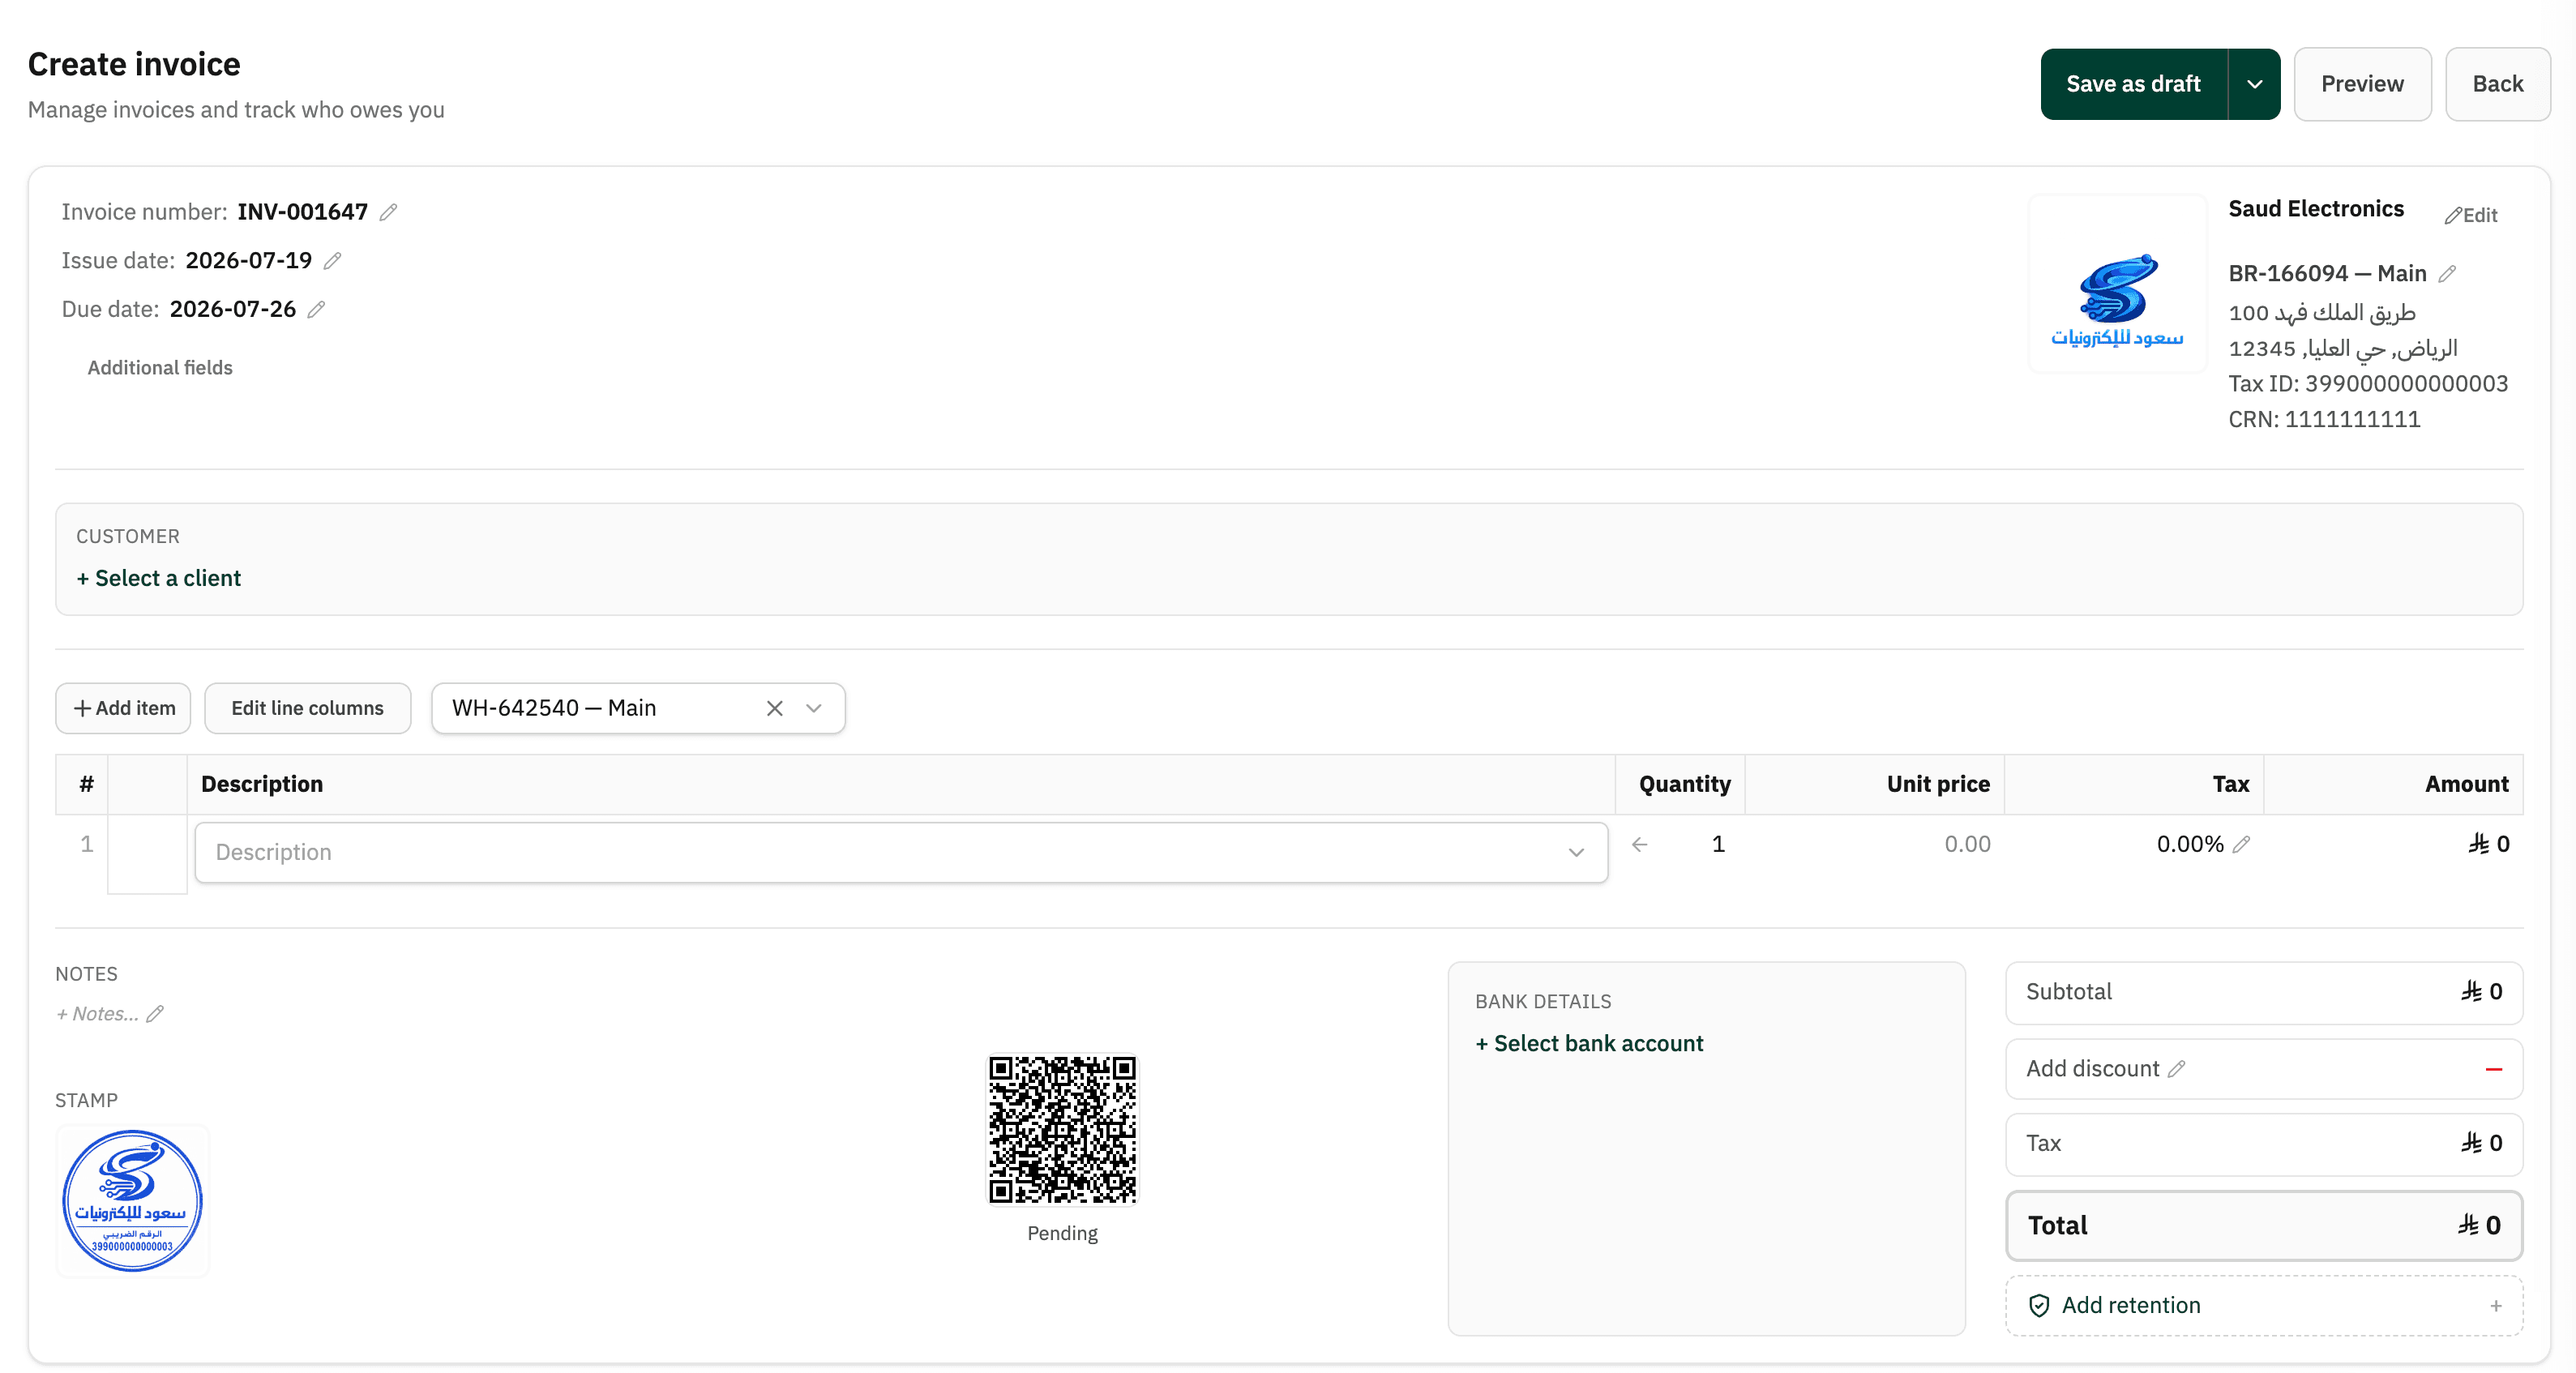The image size is (2576, 1373).
Task: Edit the due date pencil icon
Action: click(x=317, y=310)
